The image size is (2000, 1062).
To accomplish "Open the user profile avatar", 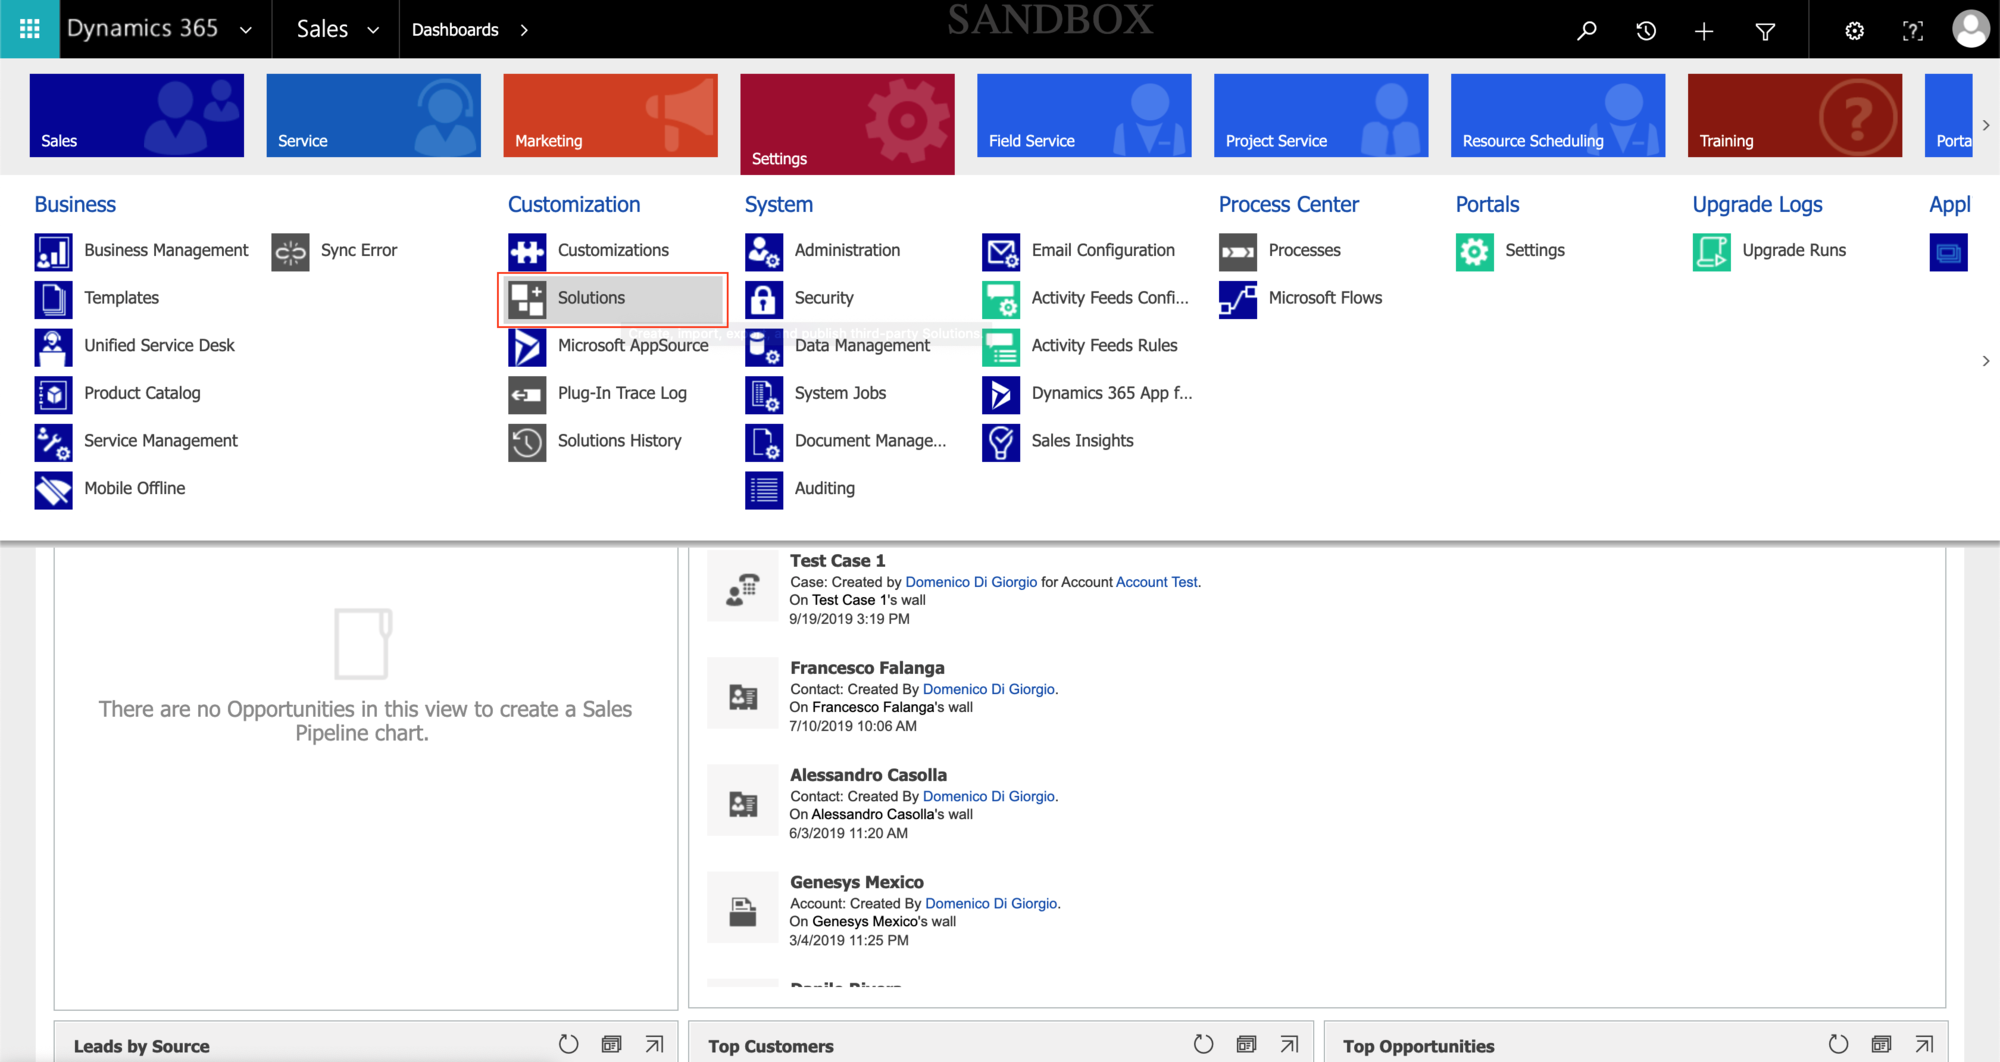I will click(x=1970, y=29).
